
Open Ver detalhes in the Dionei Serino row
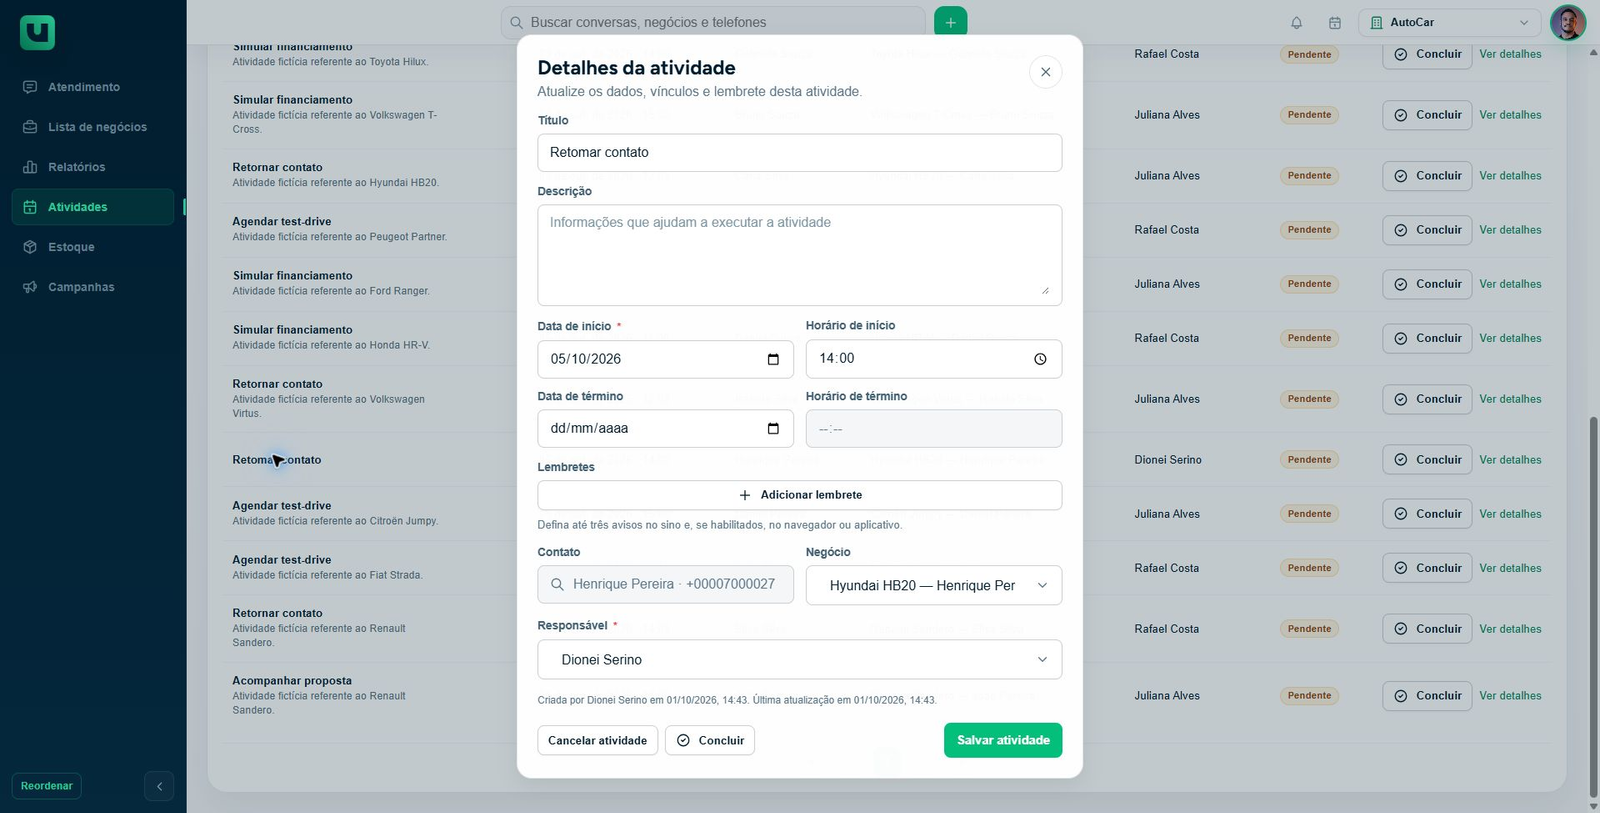pos(1510,460)
